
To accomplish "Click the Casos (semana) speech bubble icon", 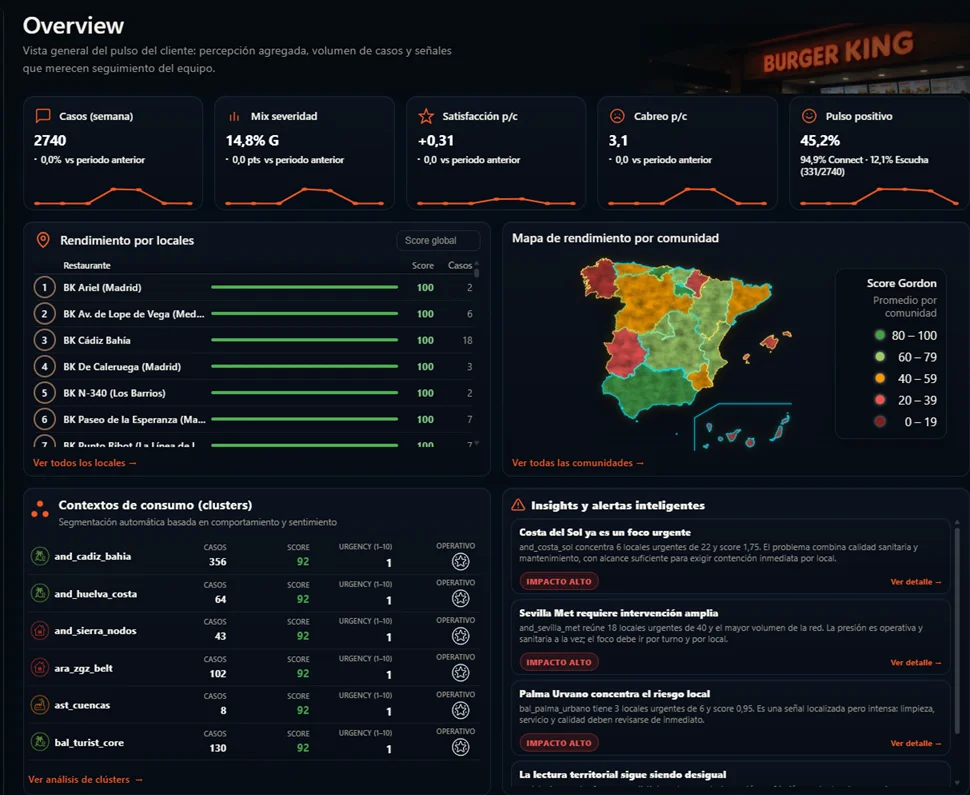I will (43, 116).
